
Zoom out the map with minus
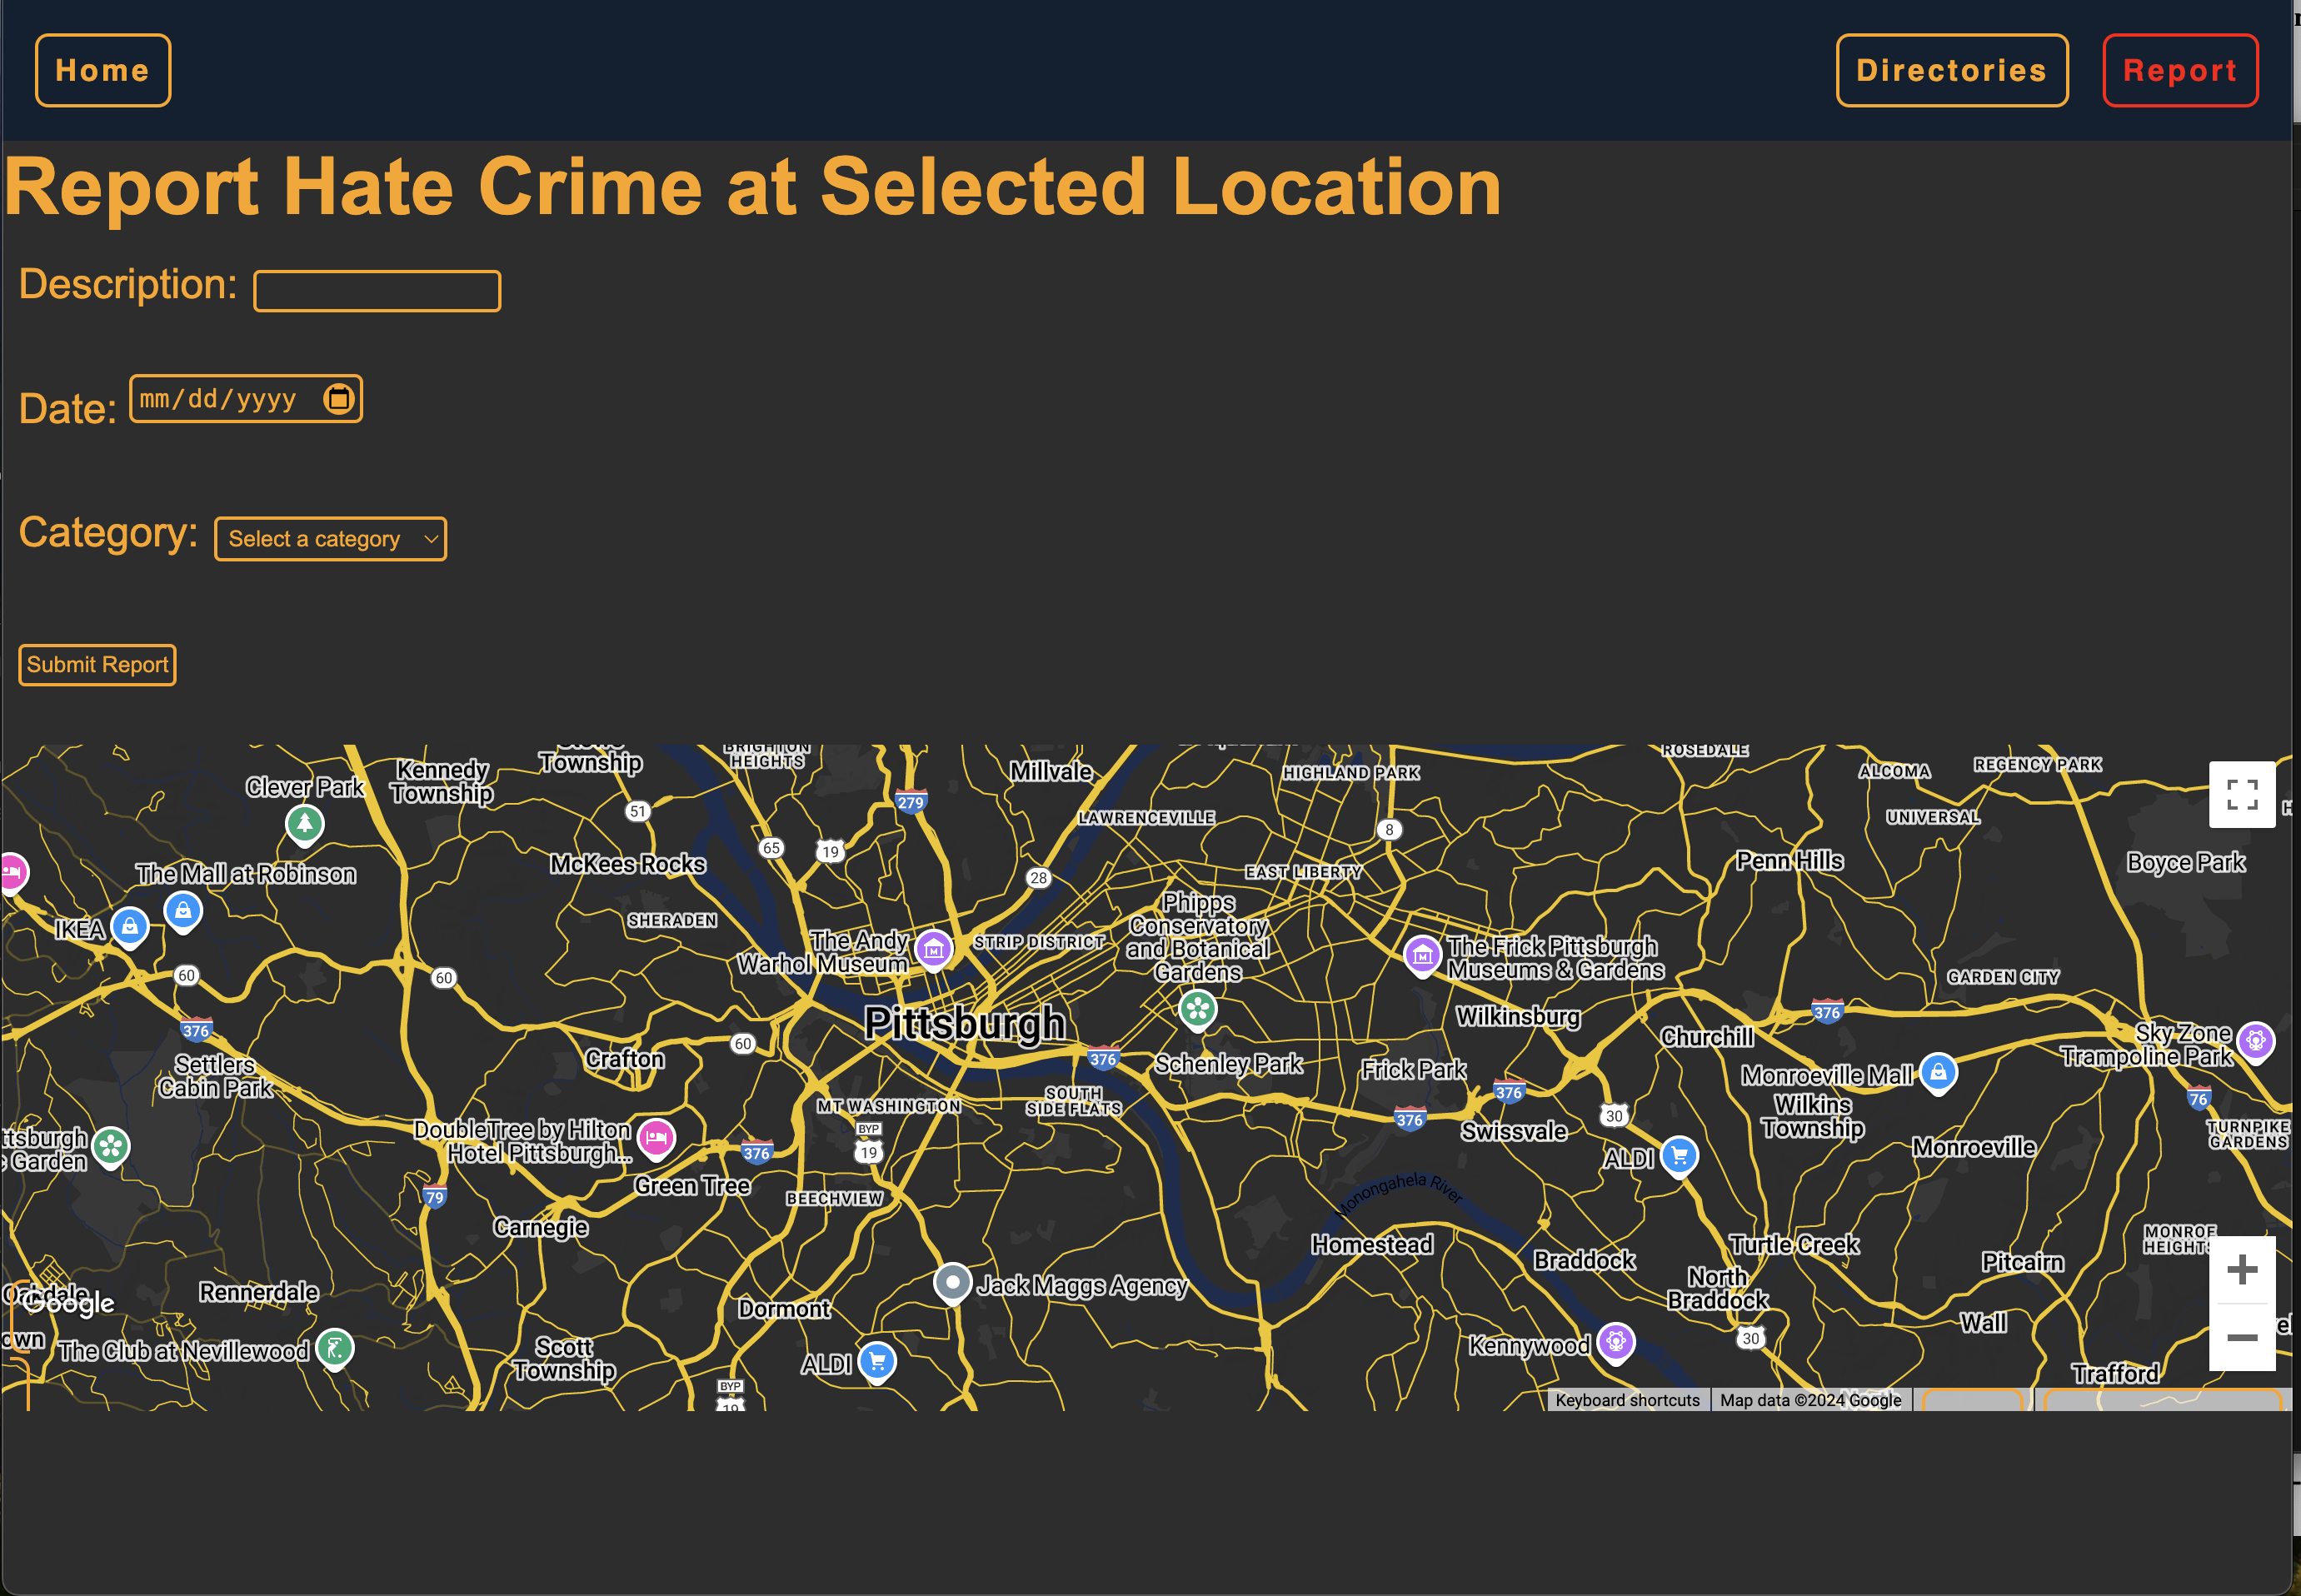(x=2241, y=1337)
